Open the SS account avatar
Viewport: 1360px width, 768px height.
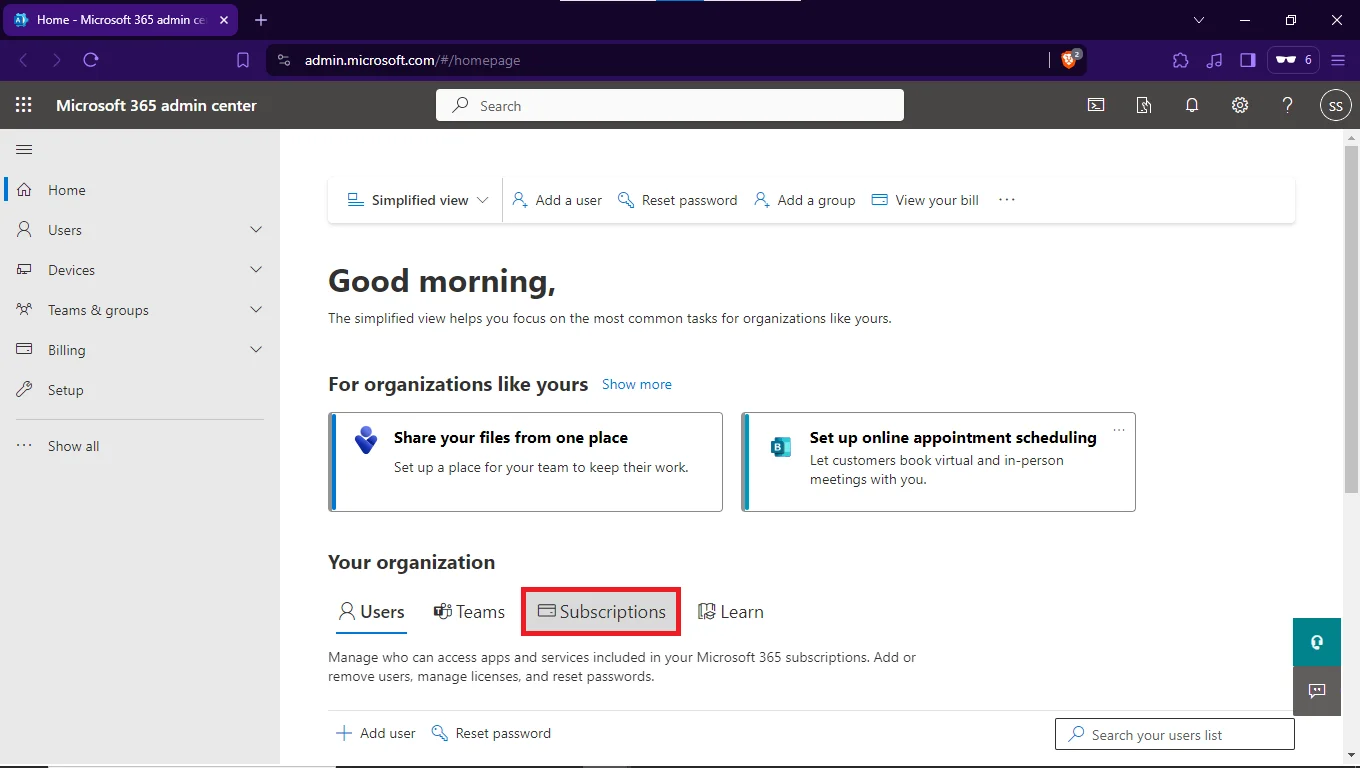click(x=1336, y=105)
